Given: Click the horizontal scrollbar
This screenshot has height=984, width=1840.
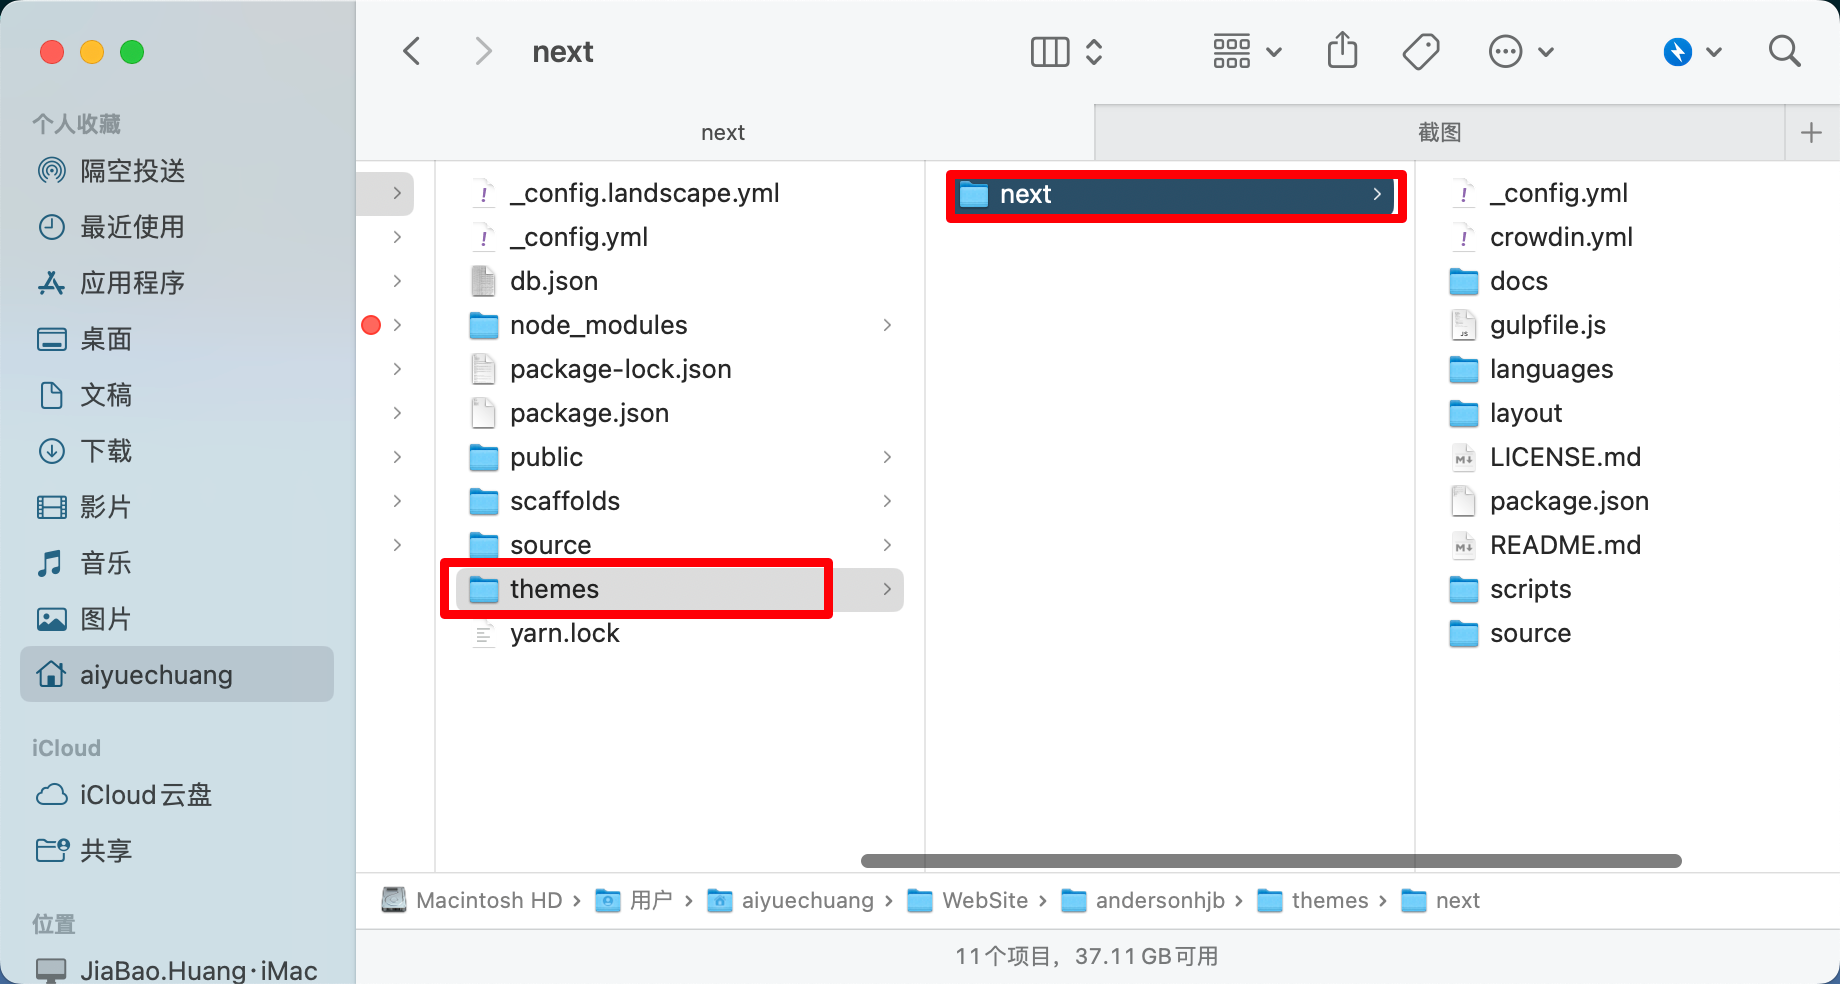Looking at the screenshot, I should coord(1271,861).
